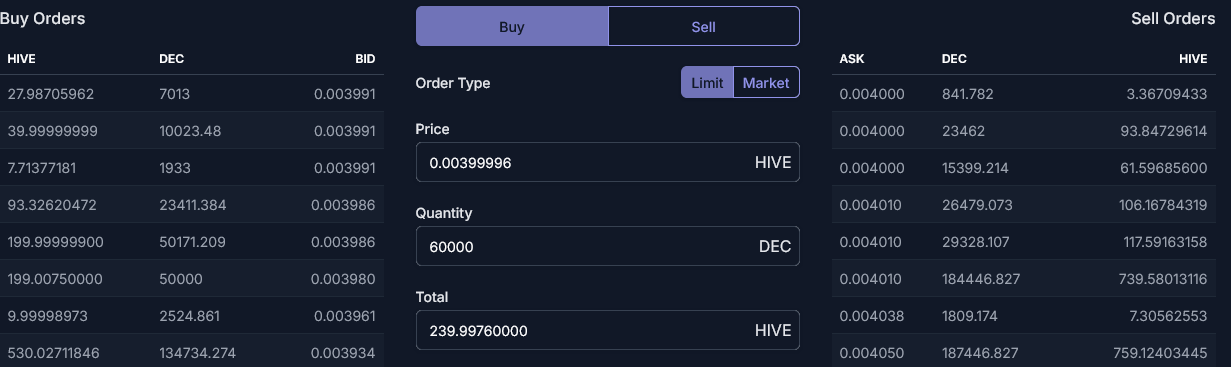
Task: Click the Sell Orders heading
Action: 1173,19
